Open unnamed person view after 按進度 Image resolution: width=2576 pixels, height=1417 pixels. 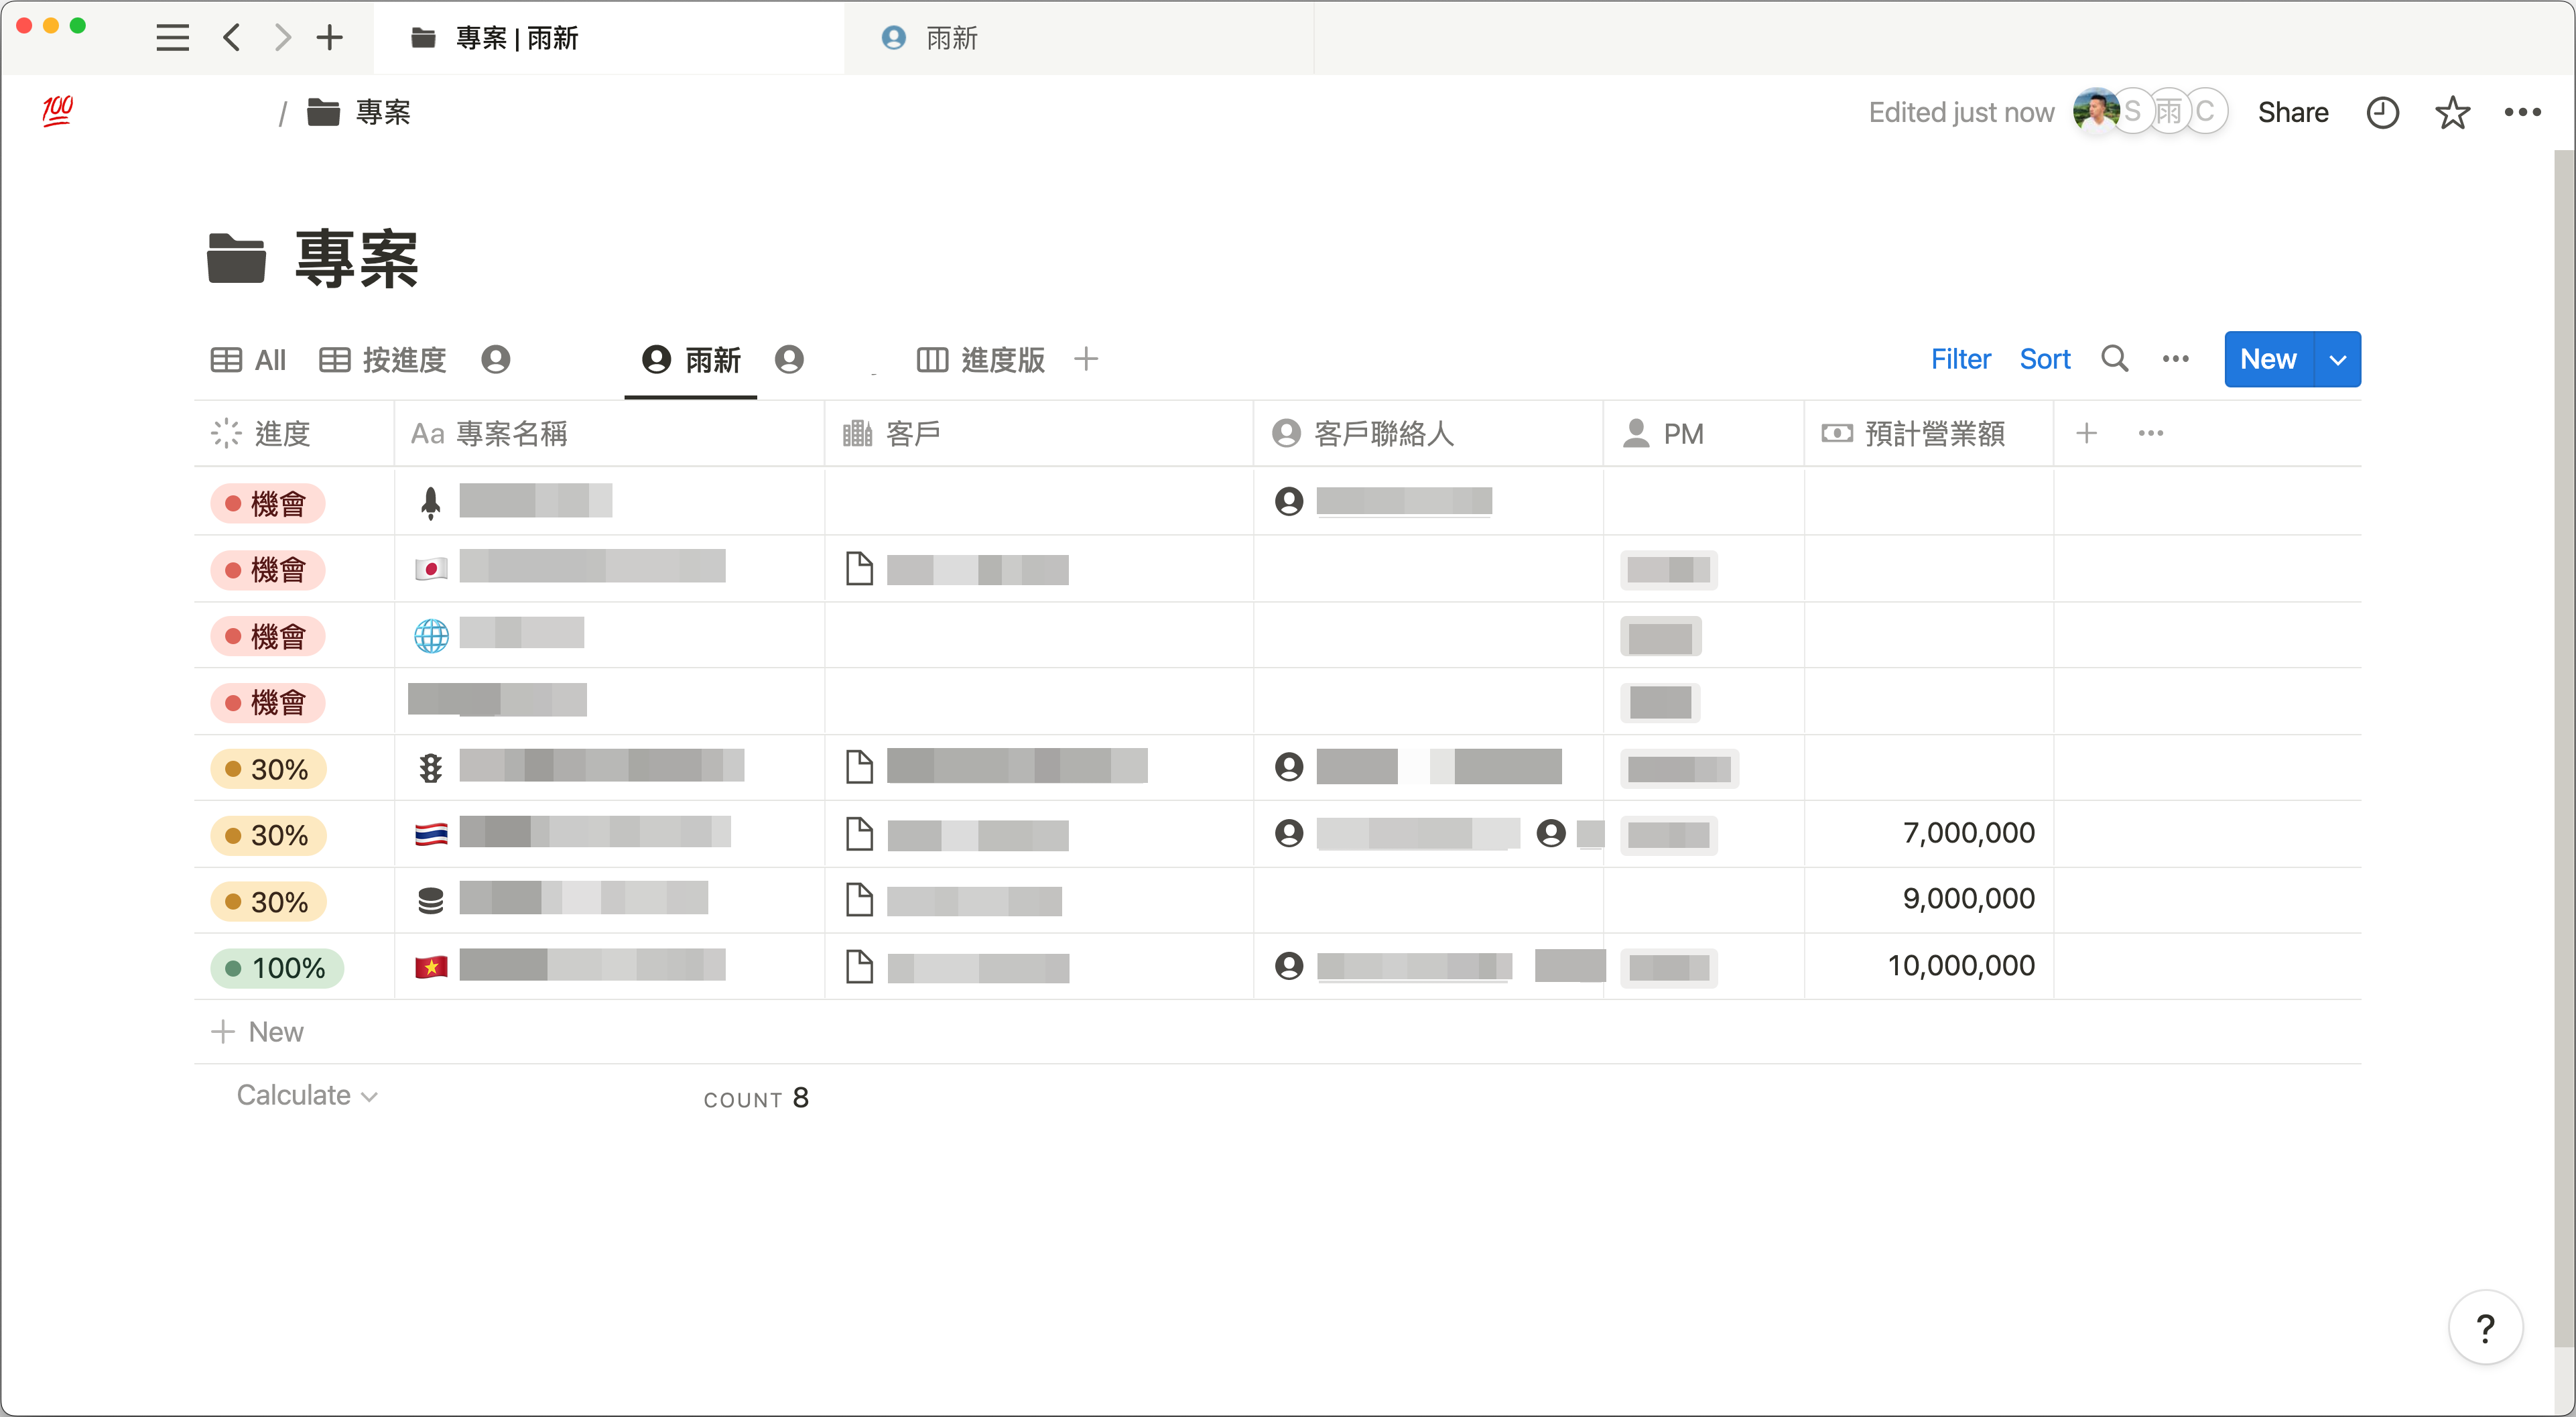(496, 359)
